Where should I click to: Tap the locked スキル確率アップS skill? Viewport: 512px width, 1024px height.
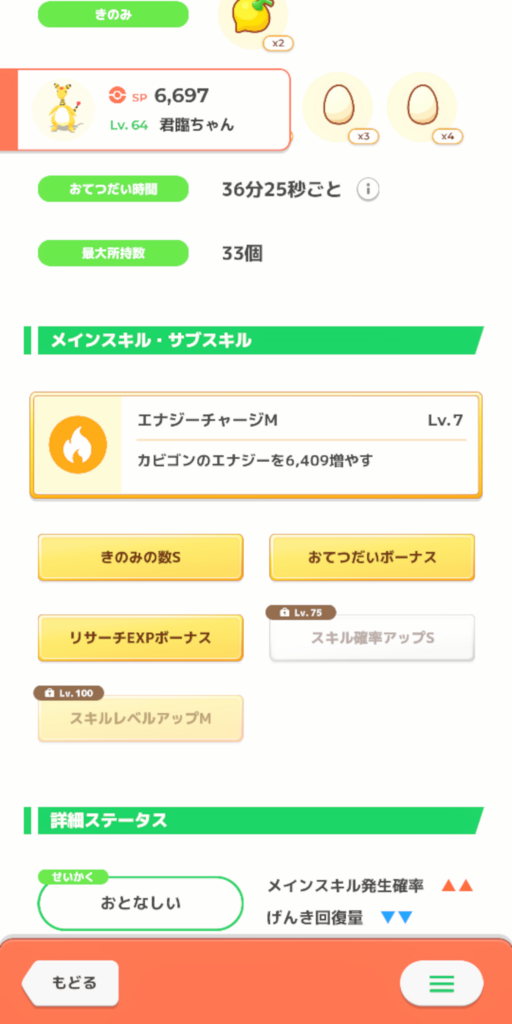[x=372, y=637]
